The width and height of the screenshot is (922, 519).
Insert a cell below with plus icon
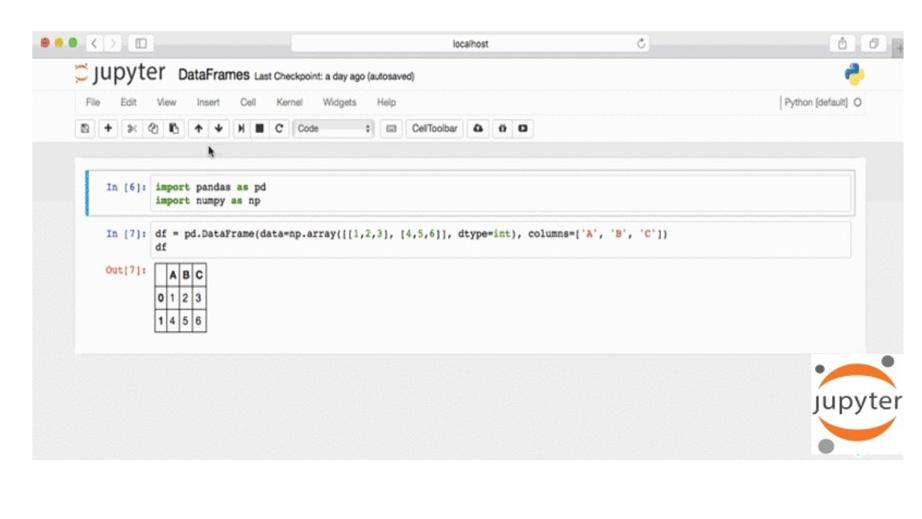[108, 129]
